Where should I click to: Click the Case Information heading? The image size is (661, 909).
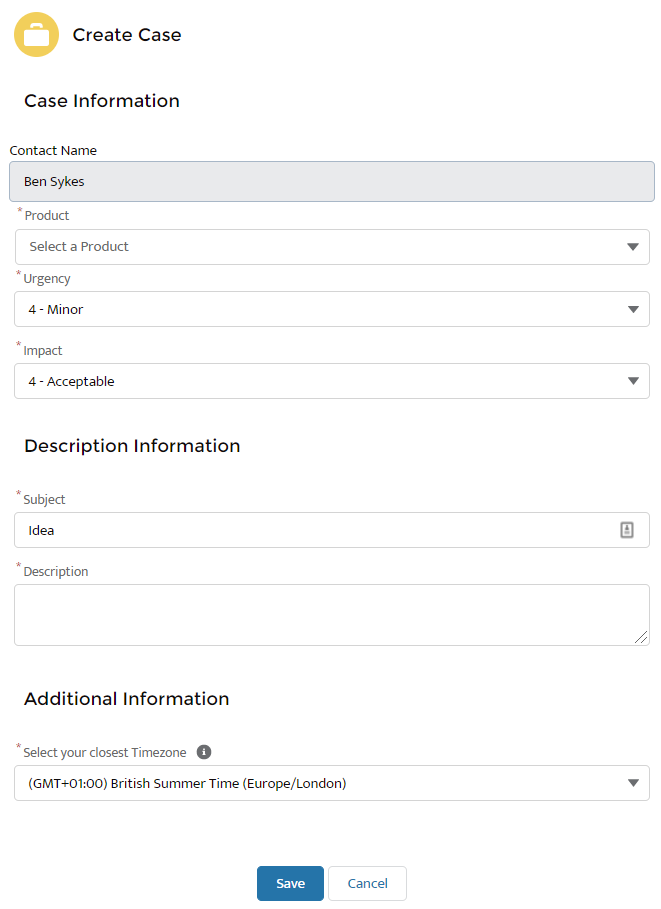pyautogui.click(x=102, y=101)
